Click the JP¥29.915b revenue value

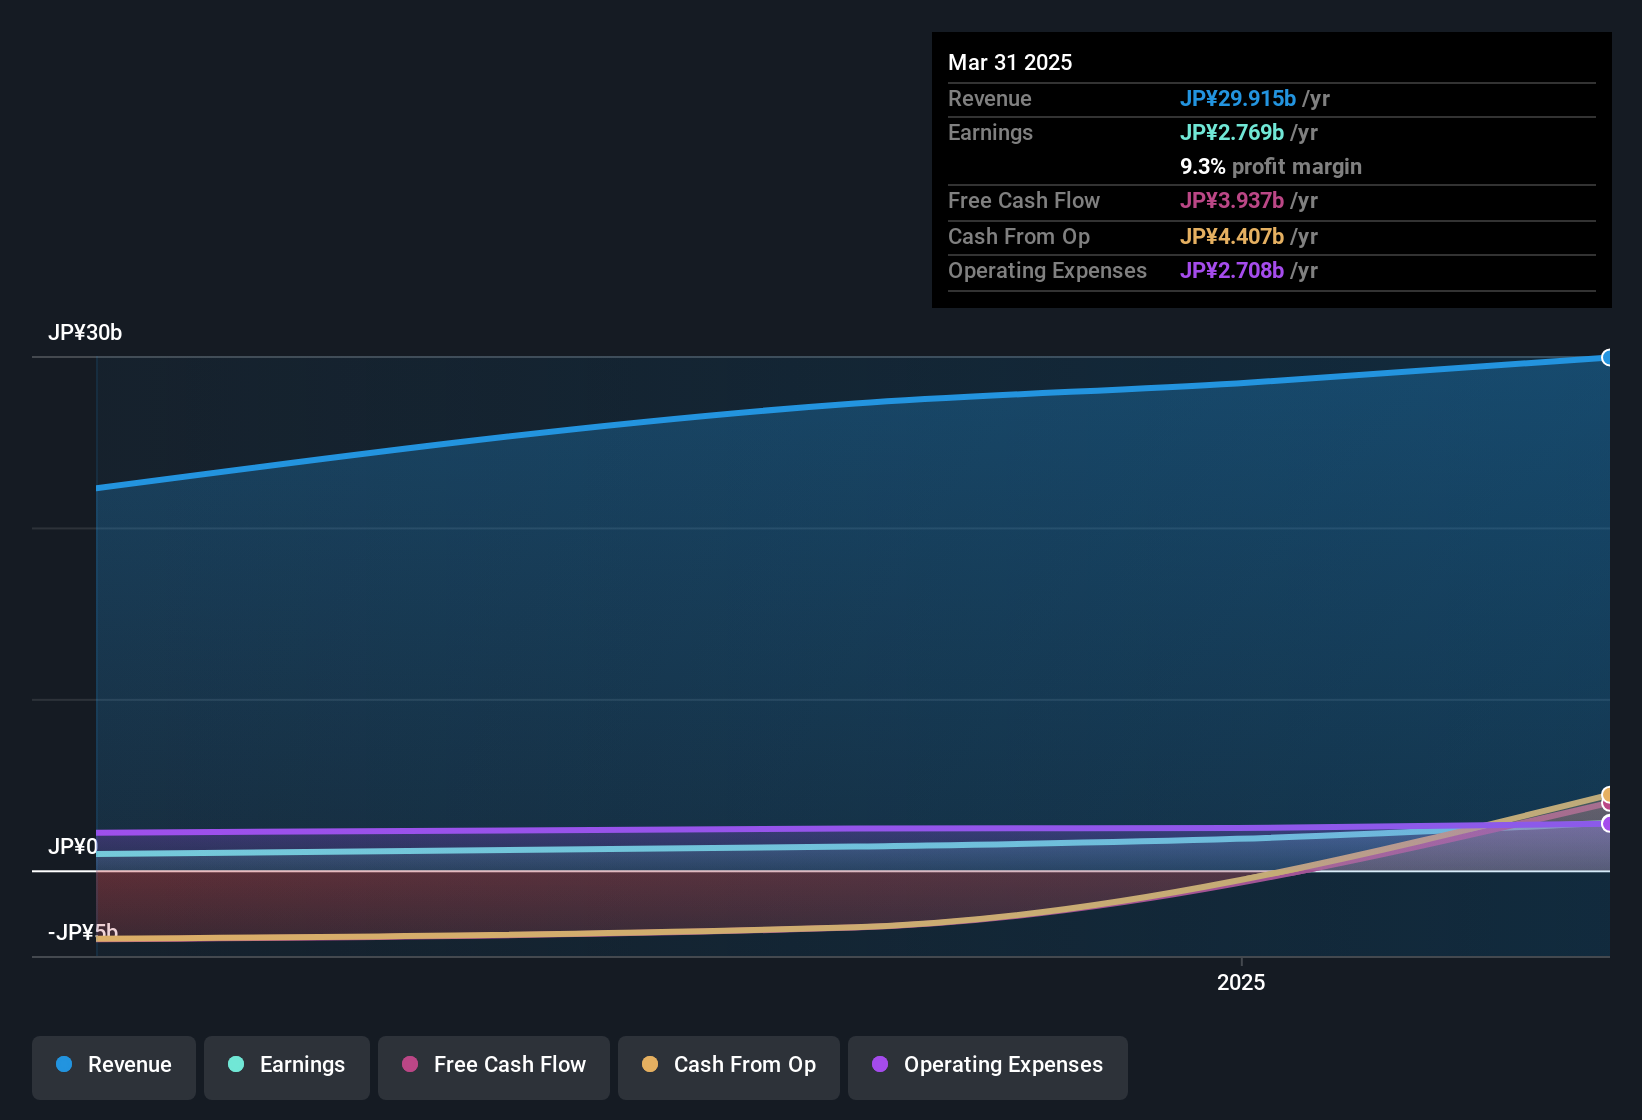[1238, 99]
